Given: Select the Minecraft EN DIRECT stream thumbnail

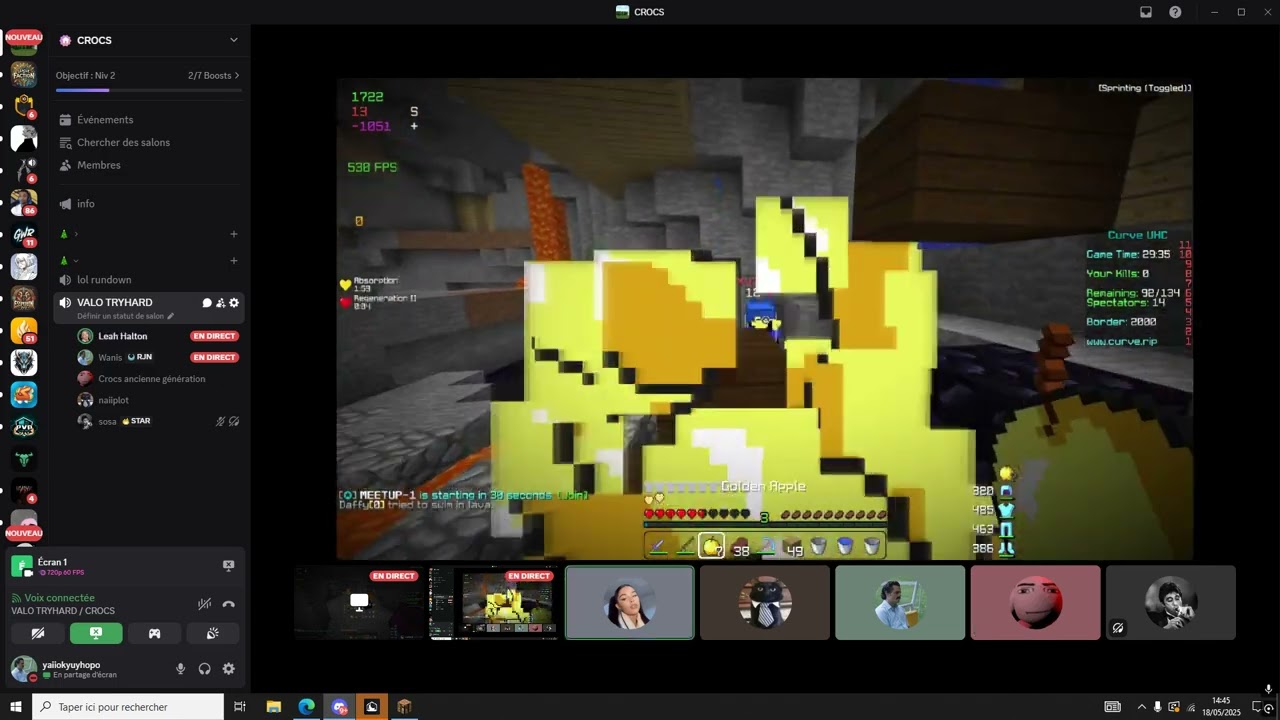Looking at the screenshot, I should (494, 602).
